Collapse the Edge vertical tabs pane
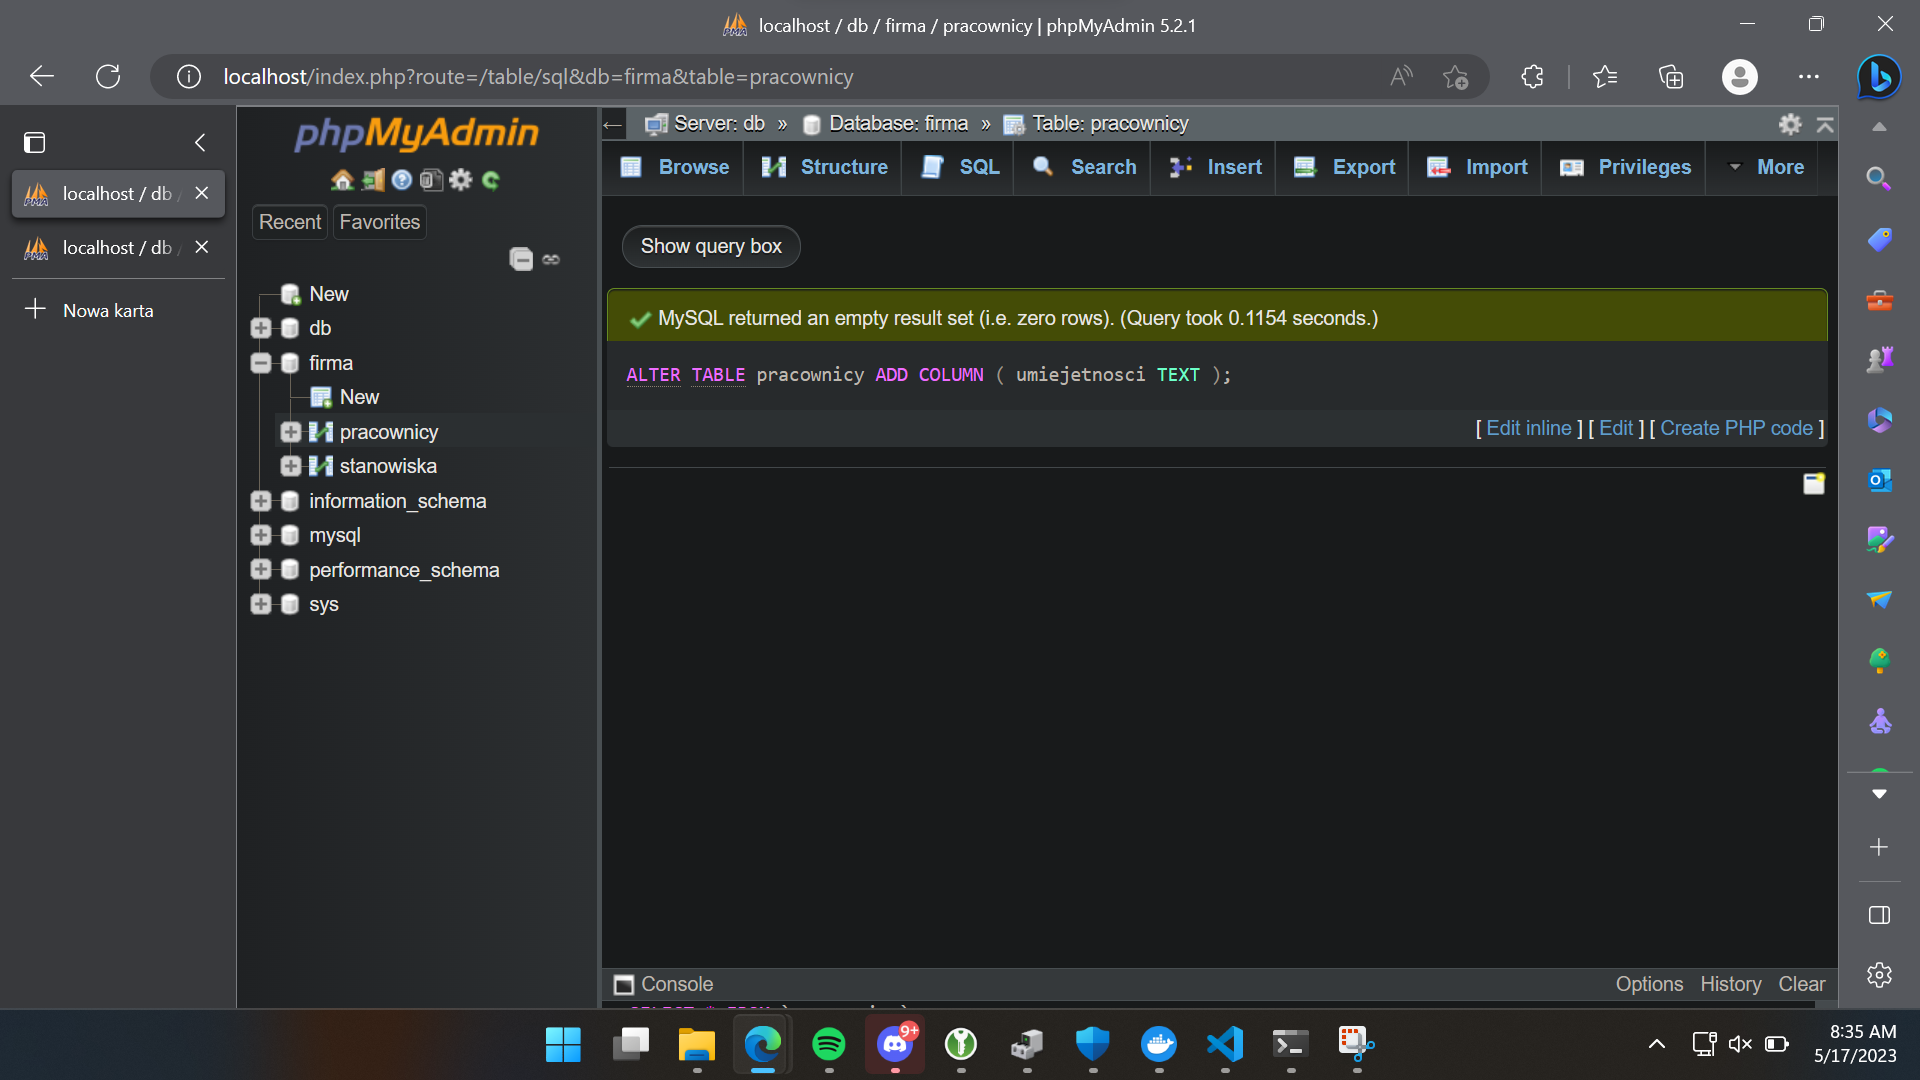This screenshot has width=1920, height=1080. (x=200, y=143)
